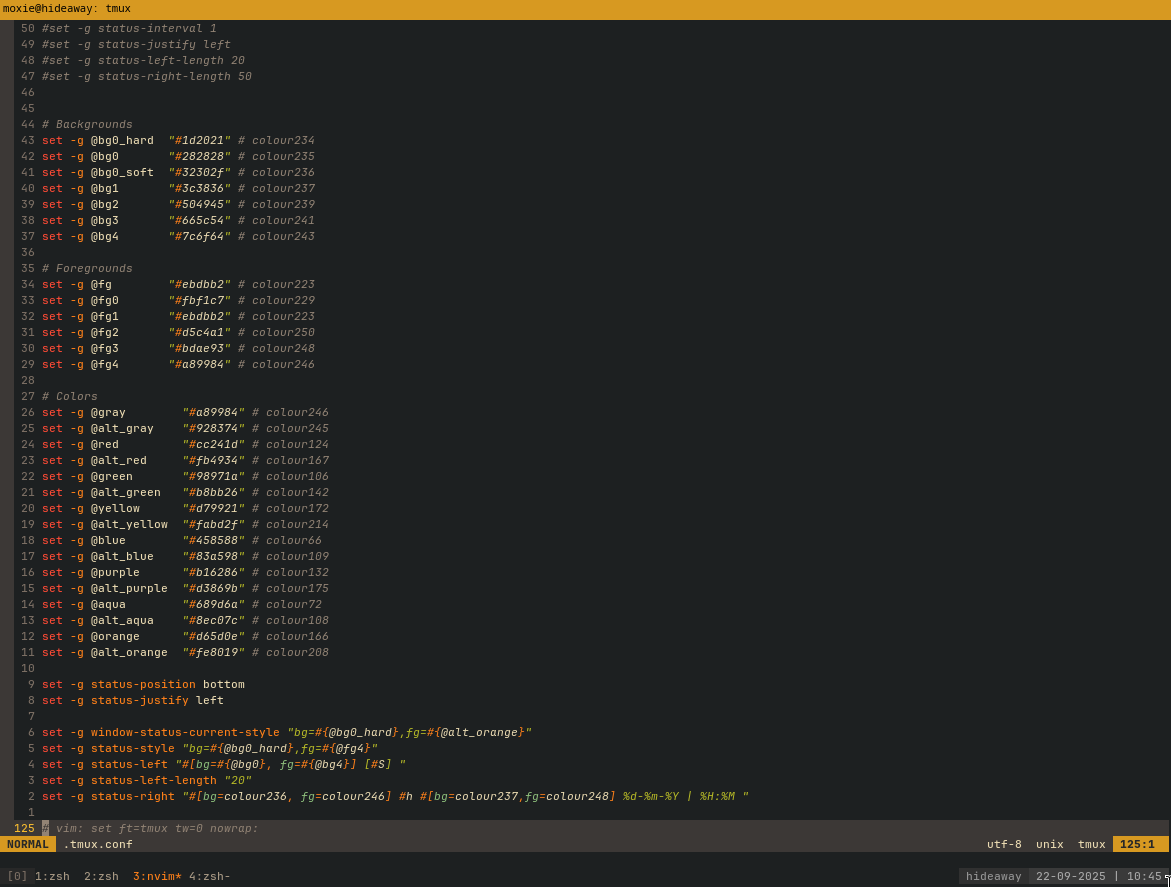Click the moxie@hideaway: tmux title bar

pyautogui.click(x=67, y=9)
